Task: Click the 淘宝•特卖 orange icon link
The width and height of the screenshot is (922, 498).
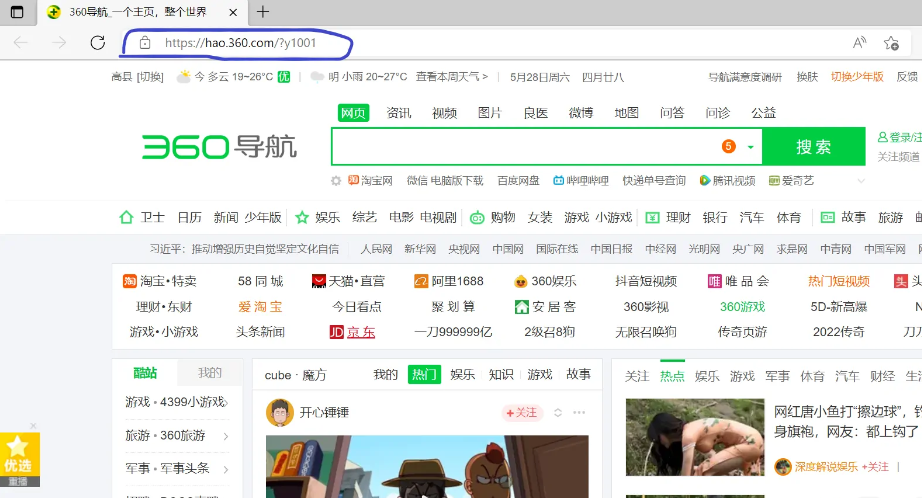Action: 130,281
